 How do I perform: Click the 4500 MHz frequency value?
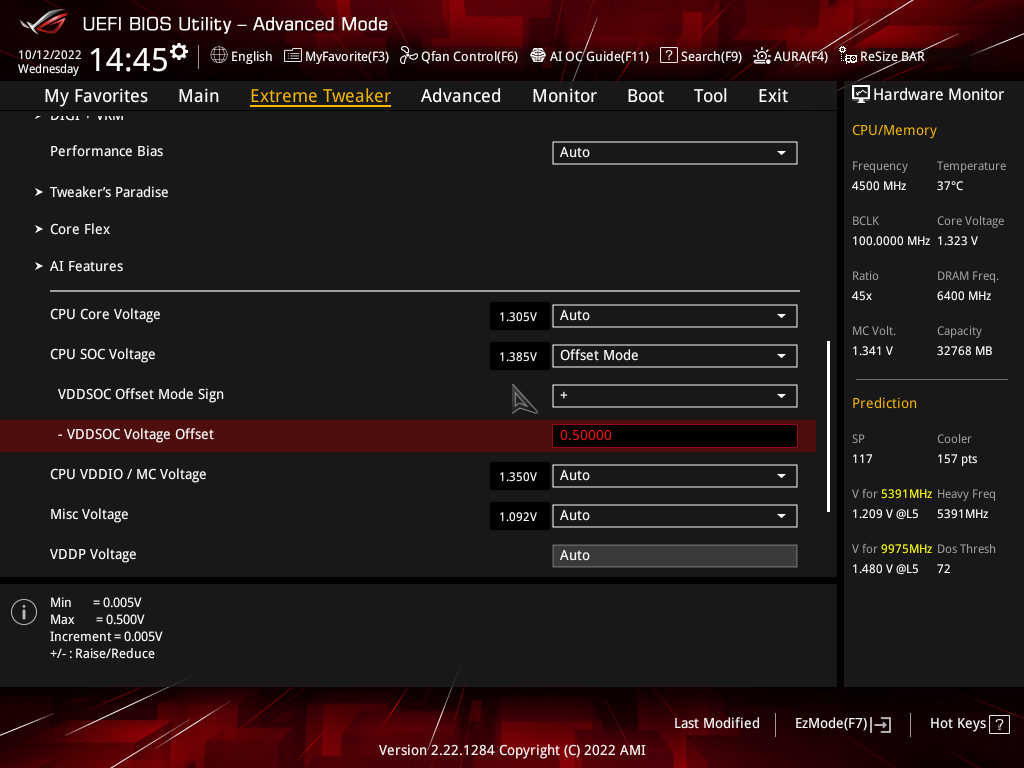(879, 186)
